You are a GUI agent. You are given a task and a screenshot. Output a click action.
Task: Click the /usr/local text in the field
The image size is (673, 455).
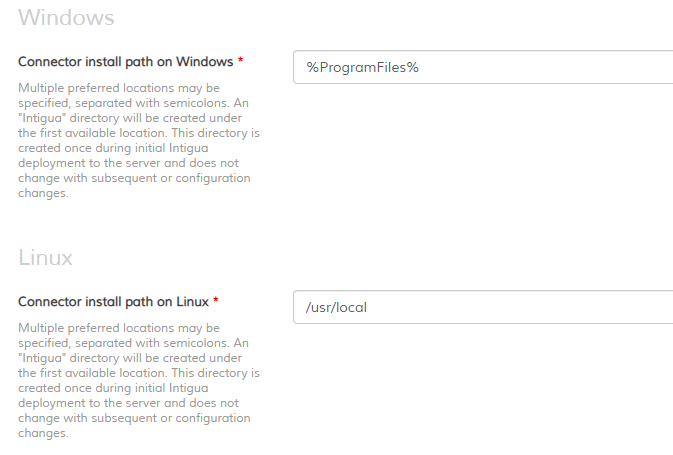[336, 307]
